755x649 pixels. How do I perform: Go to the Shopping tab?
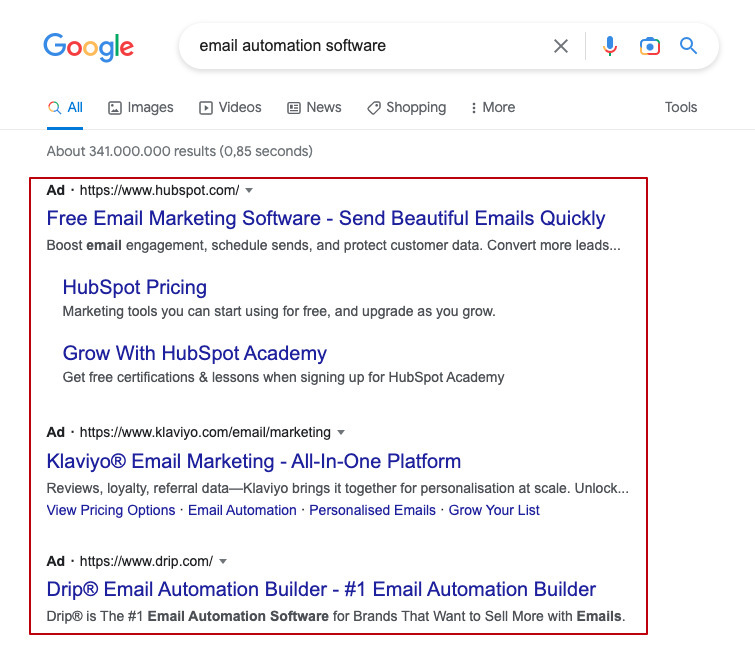click(406, 108)
